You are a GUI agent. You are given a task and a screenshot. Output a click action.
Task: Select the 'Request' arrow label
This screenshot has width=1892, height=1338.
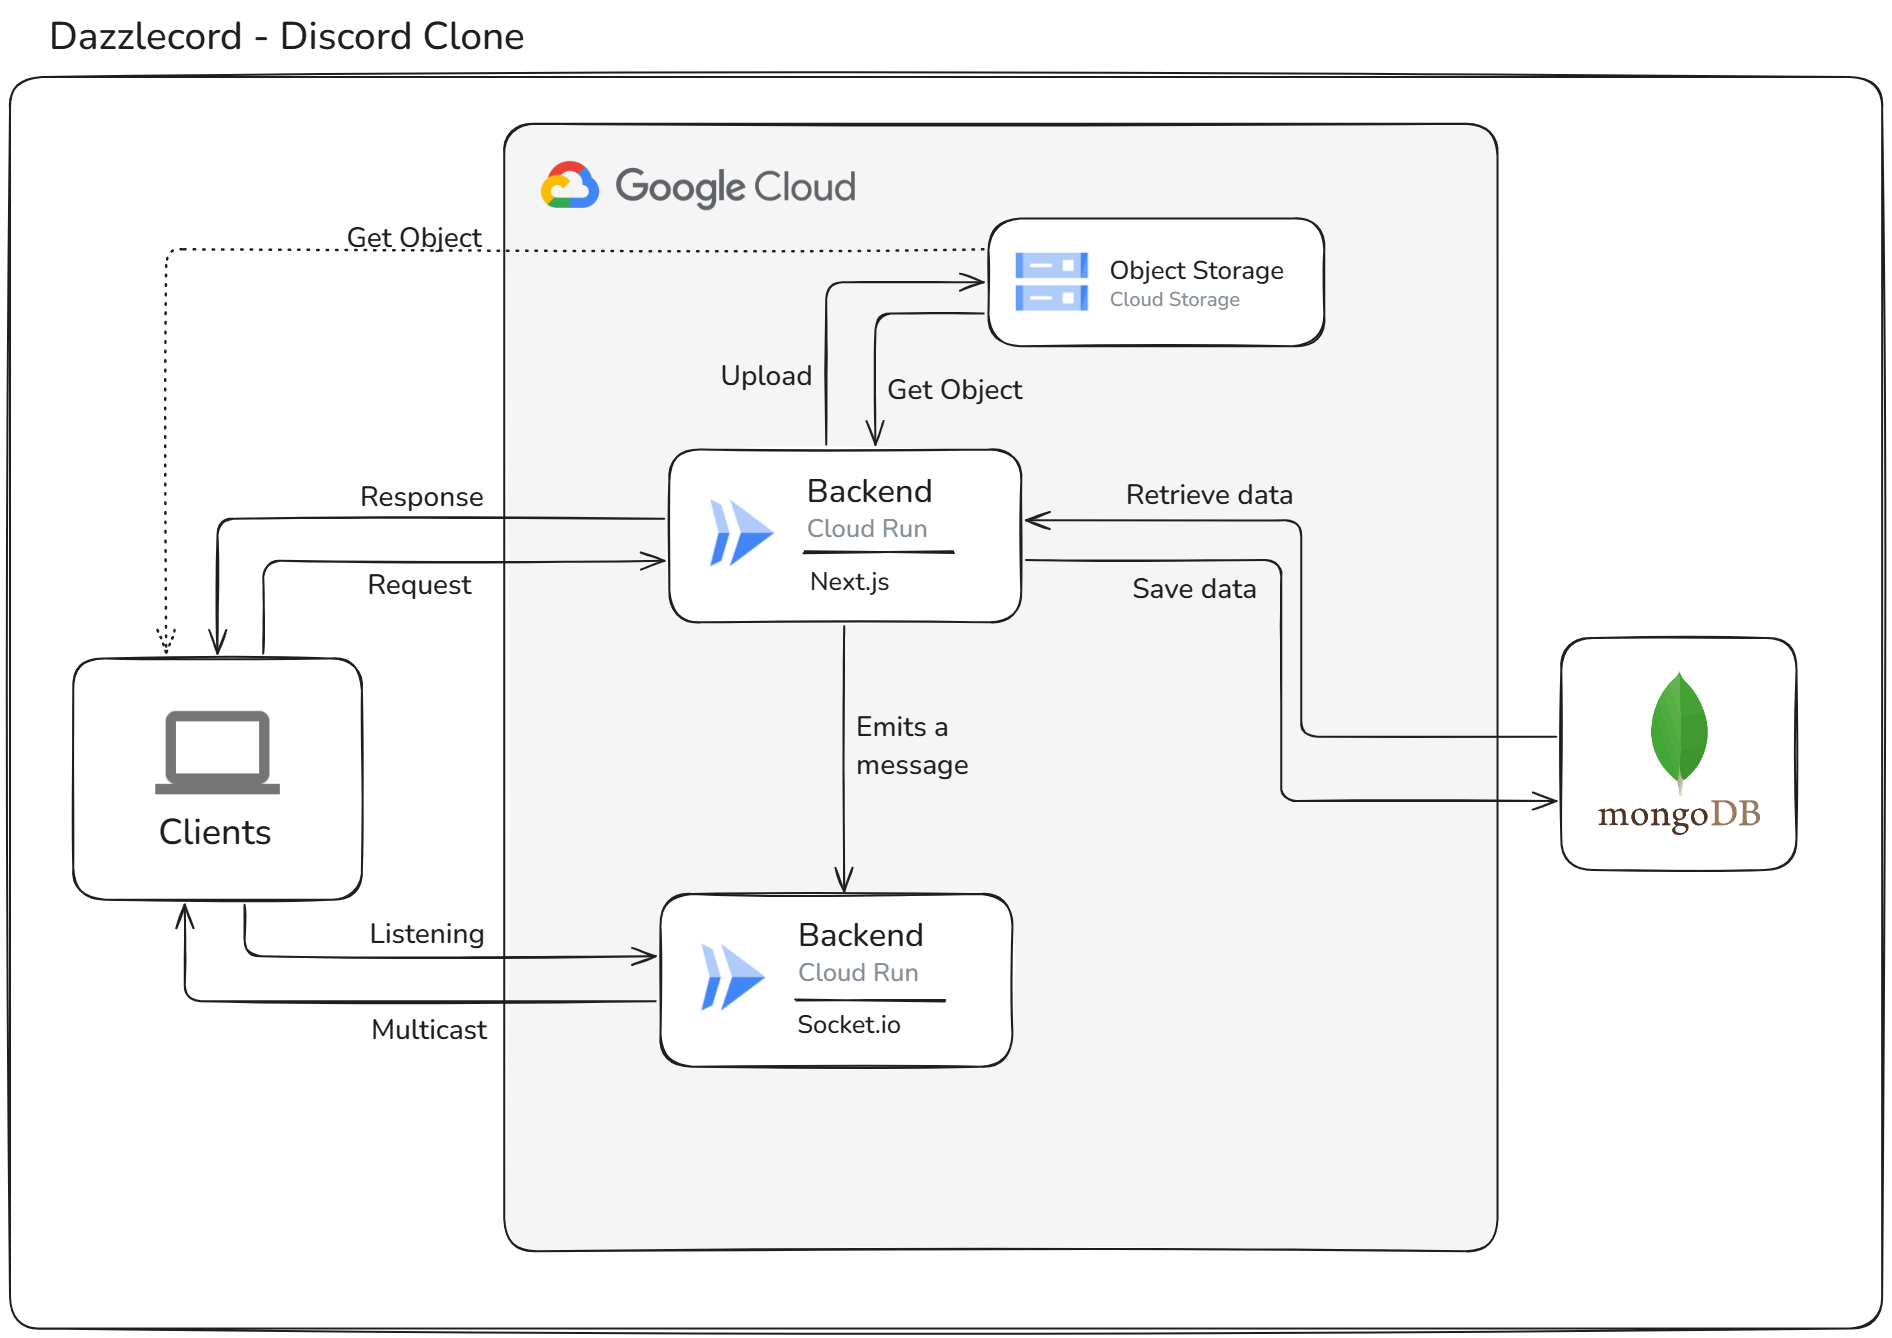pos(419,585)
